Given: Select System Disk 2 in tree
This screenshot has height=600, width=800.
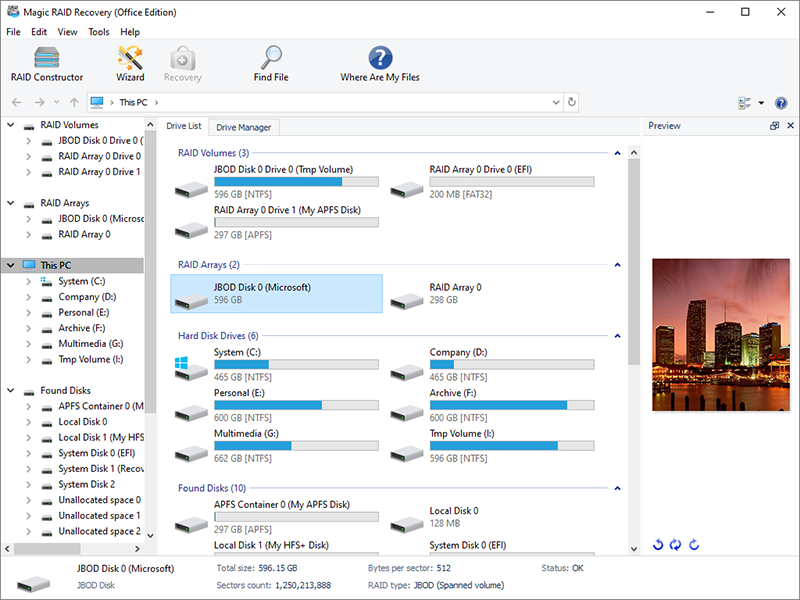Looking at the screenshot, I should pyautogui.click(x=86, y=484).
